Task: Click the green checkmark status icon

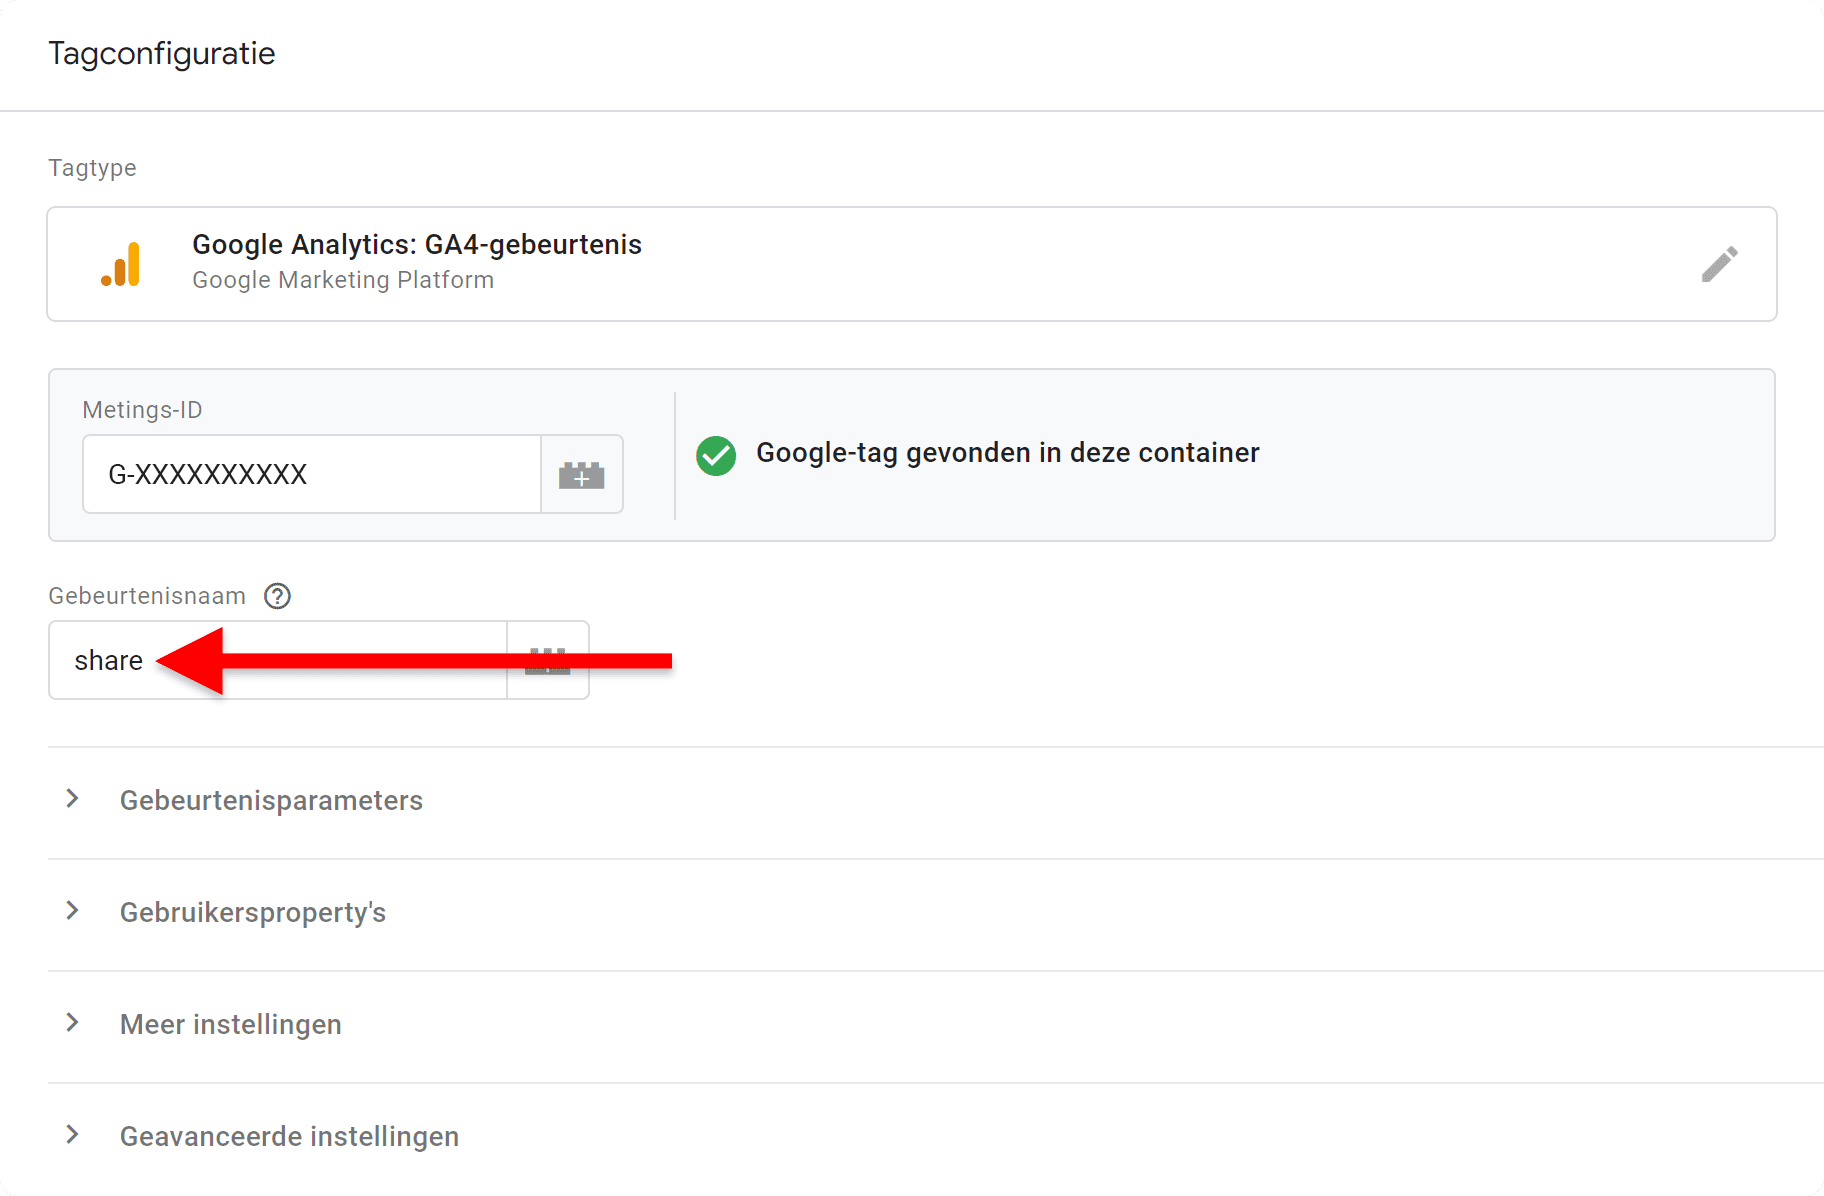Action: [x=715, y=455]
